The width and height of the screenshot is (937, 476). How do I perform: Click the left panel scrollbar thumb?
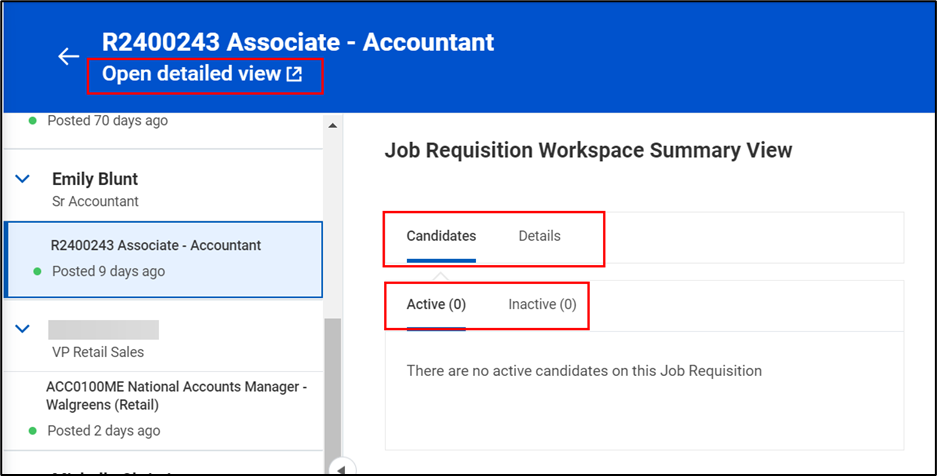pos(333,390)
